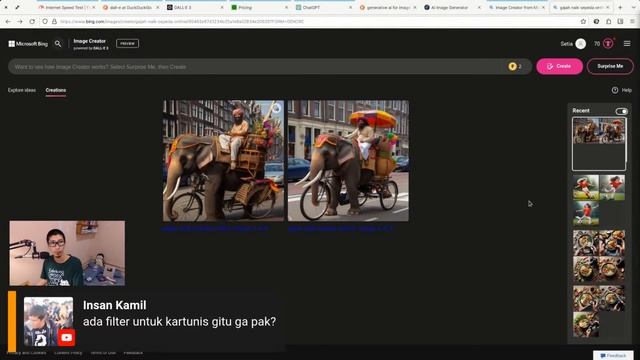Toggle the Recent panel switch
The height and width of the screenshot is (360, 640).
621,111
